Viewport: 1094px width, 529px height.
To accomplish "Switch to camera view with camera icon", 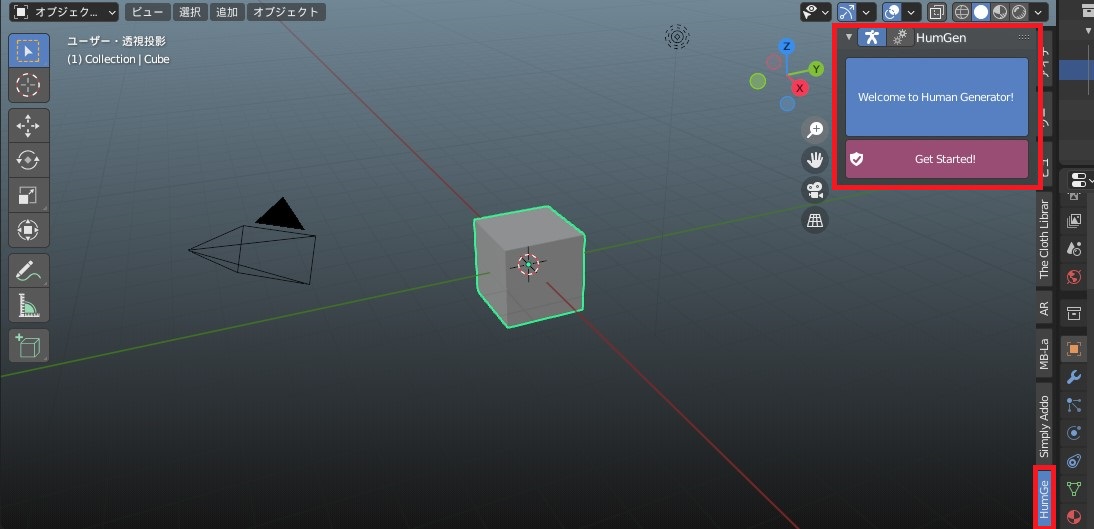I will click(x=815, y=190).
